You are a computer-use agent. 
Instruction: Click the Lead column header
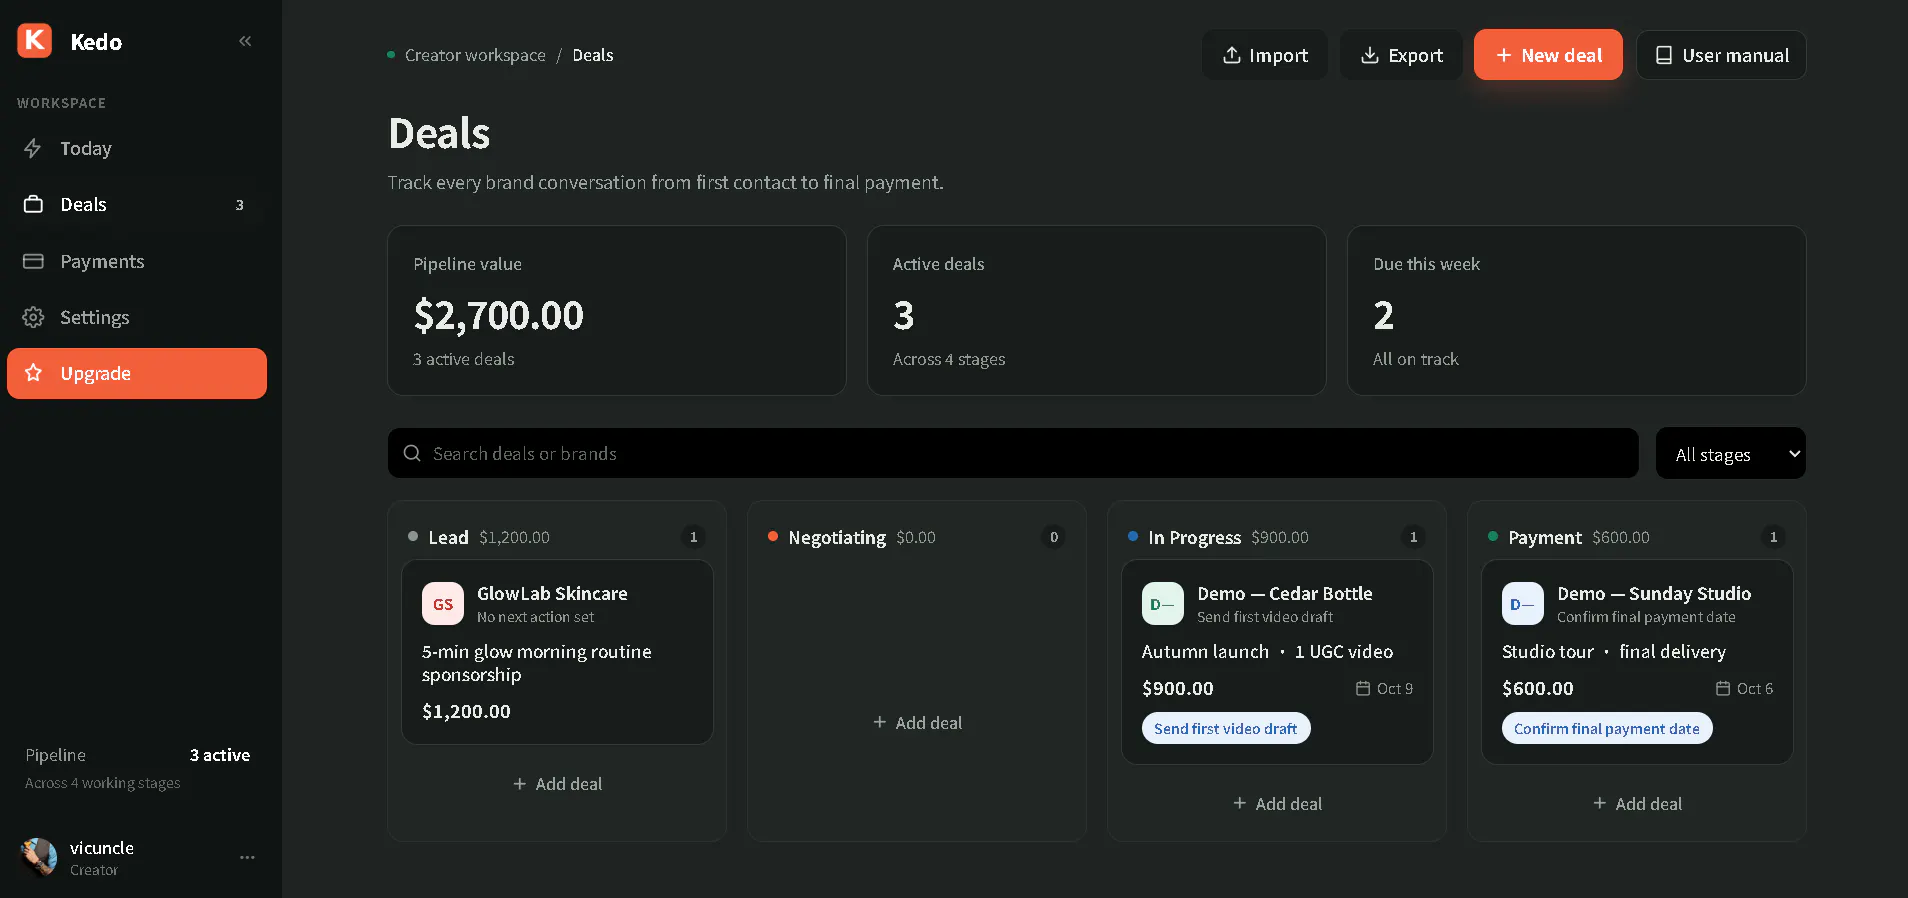[x=448, y=537]
